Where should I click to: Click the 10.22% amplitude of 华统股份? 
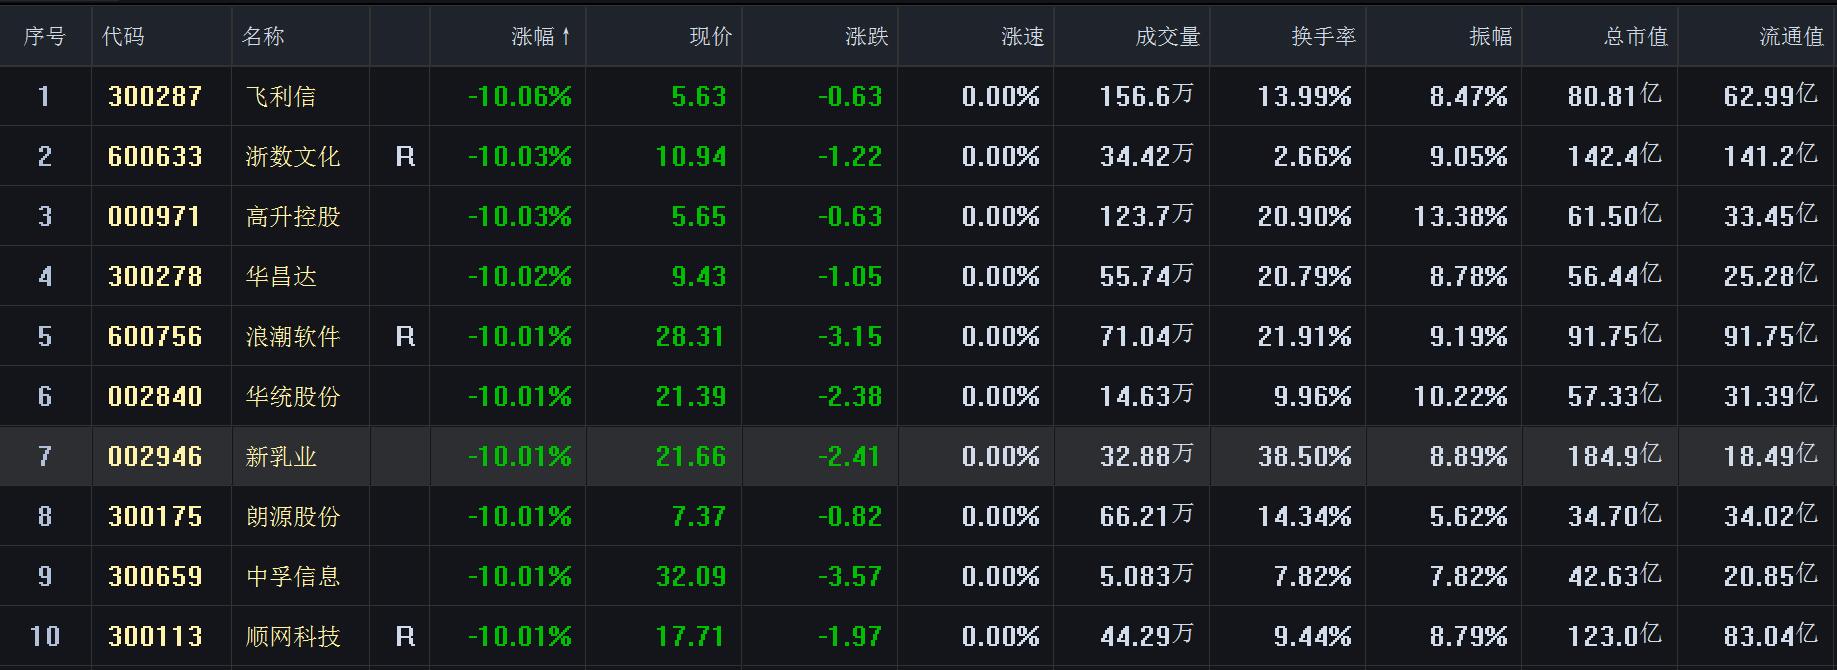(1460, 397)
